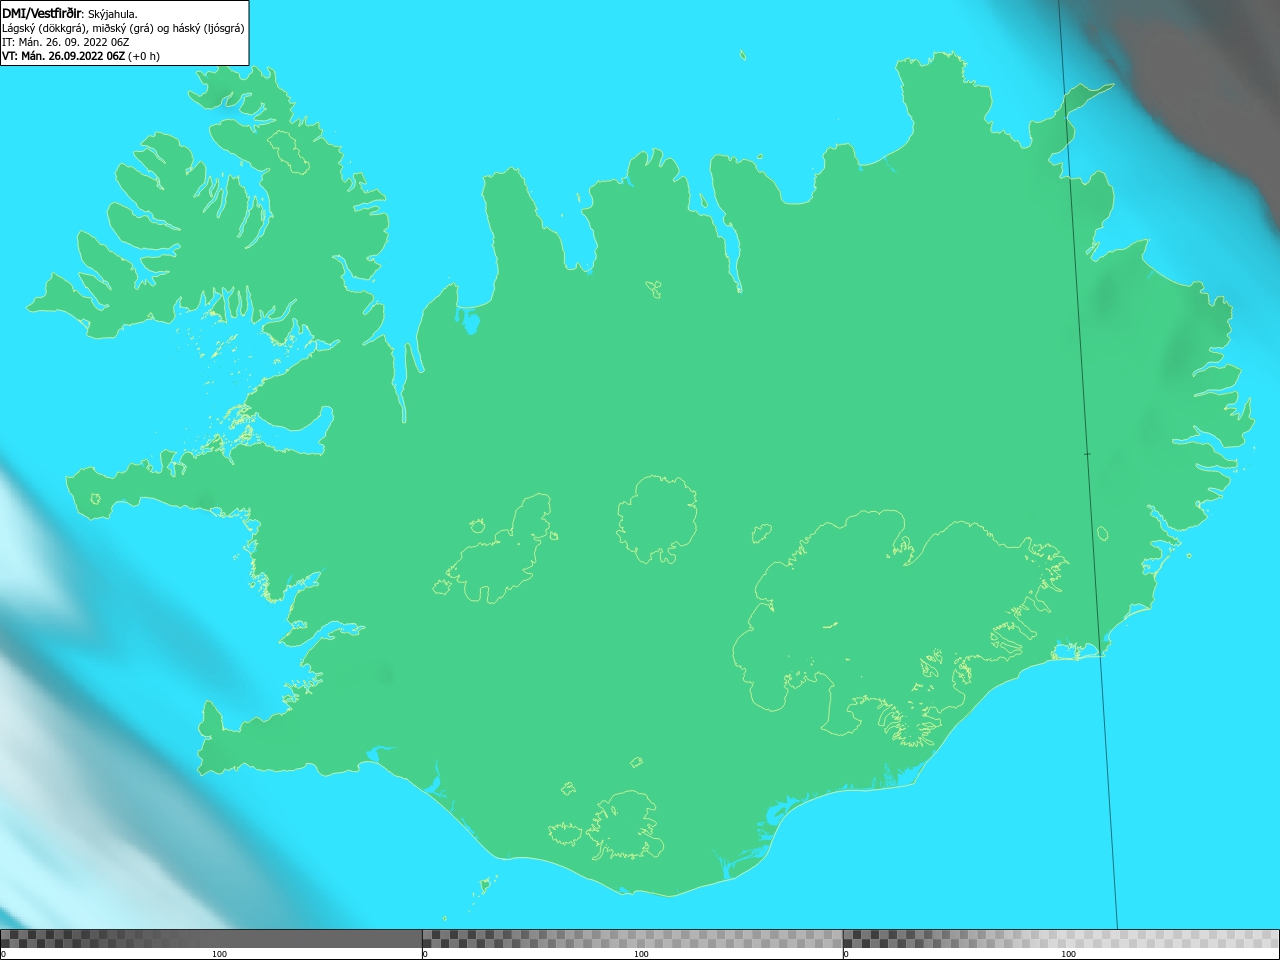The image size is (1280, 960).
Task: Click the small Mývatn lake outline in the north
Action: click(x=654, y=290)
